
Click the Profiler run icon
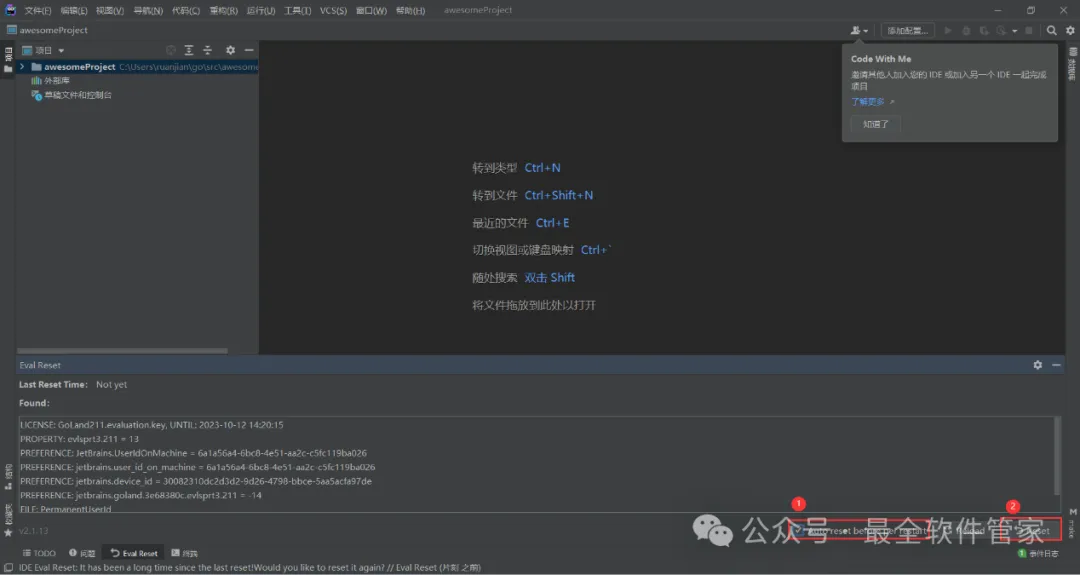[1001, 30]
